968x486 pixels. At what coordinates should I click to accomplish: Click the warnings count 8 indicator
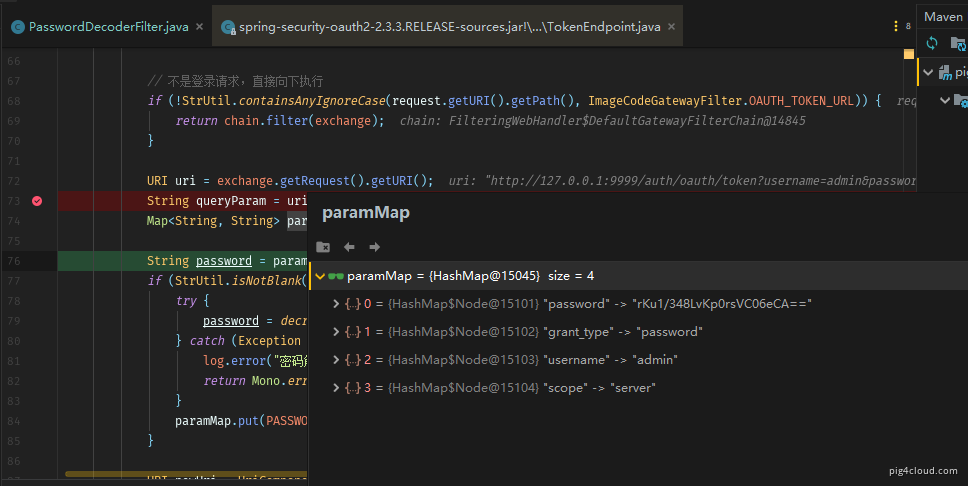pos(908,26)
